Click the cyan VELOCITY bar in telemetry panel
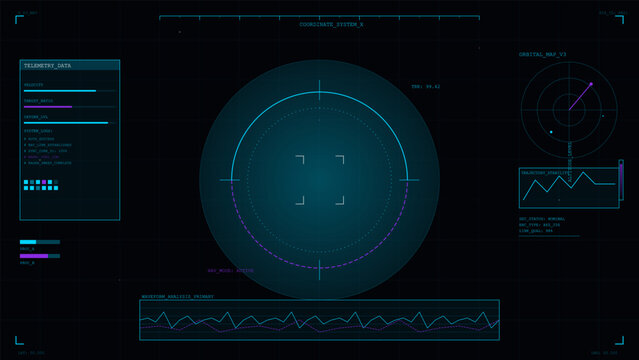The width and height of the screenshot is (639, 360). [60, 91]
